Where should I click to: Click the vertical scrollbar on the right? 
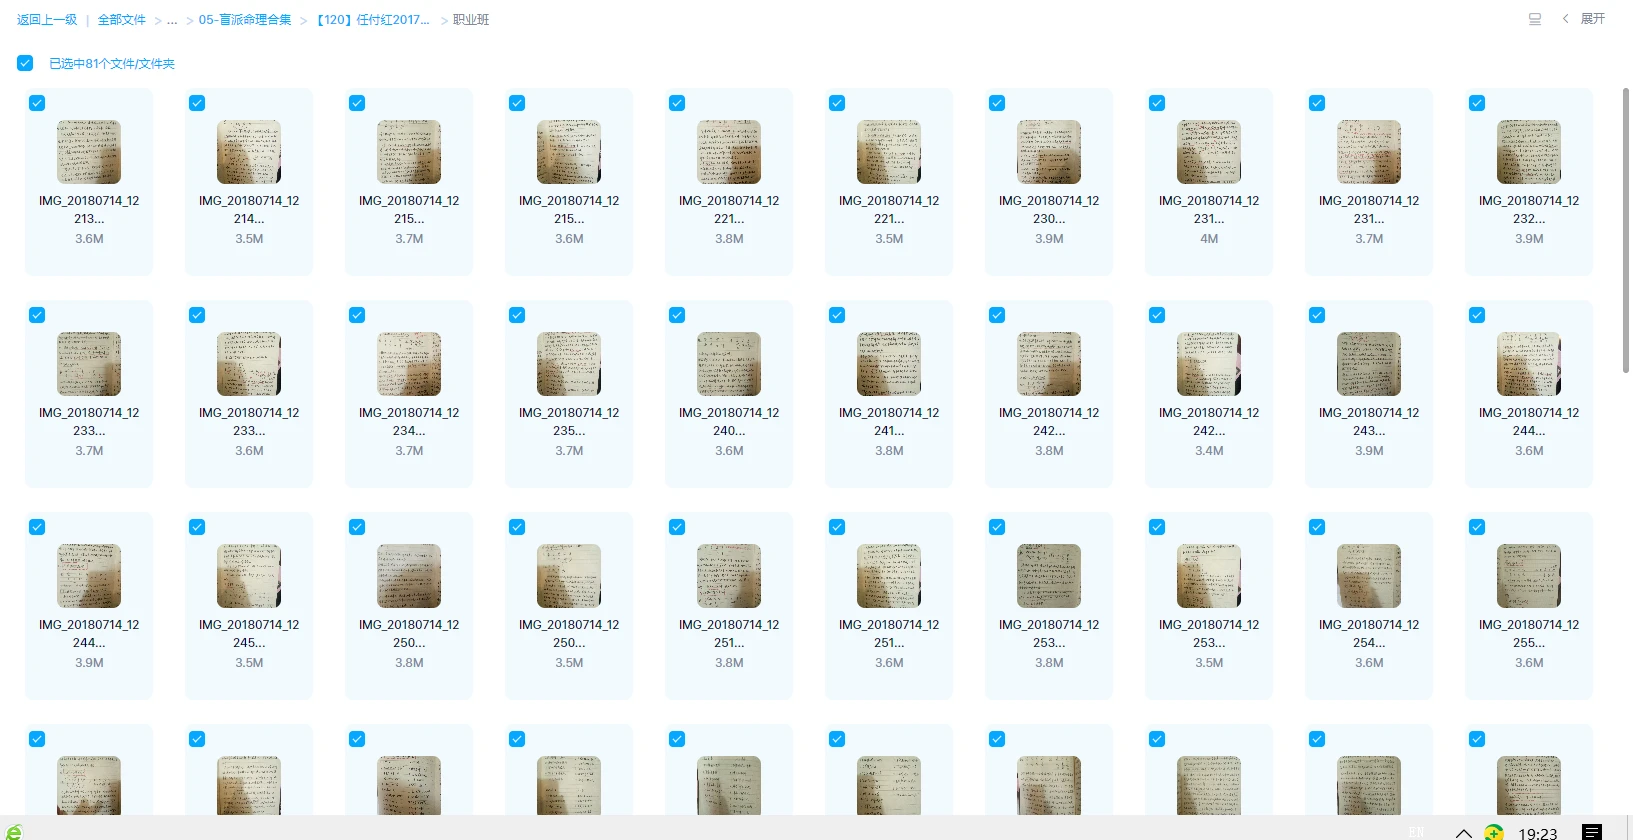(1626, 230)
